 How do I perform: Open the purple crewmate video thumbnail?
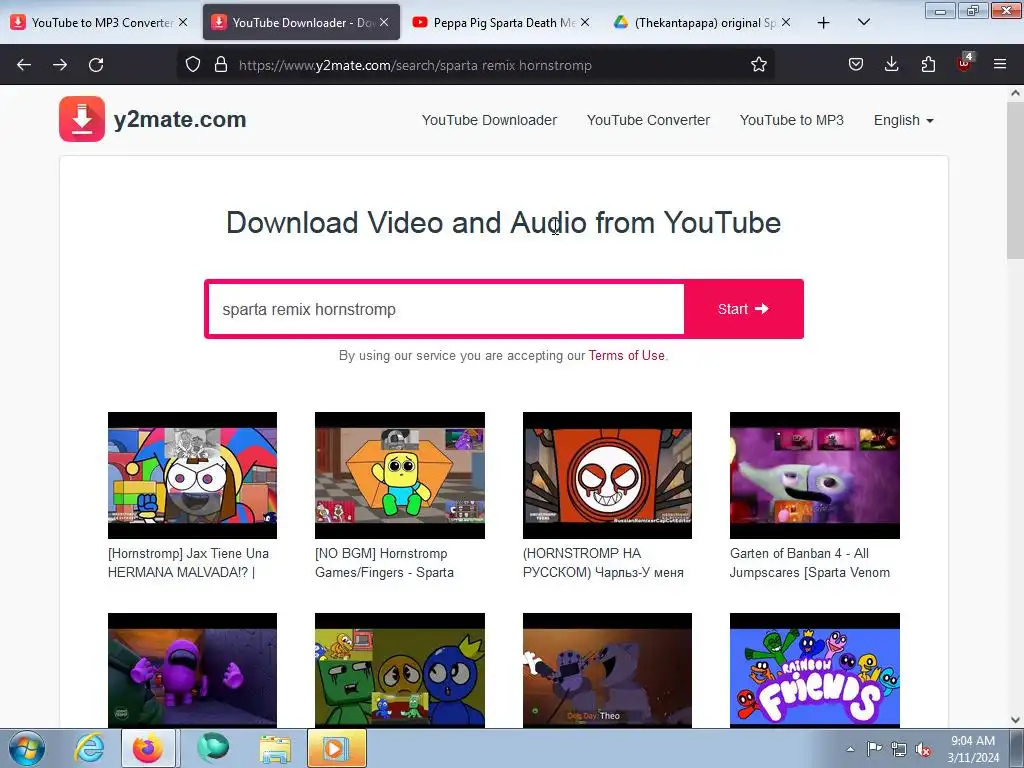point(192,670)
